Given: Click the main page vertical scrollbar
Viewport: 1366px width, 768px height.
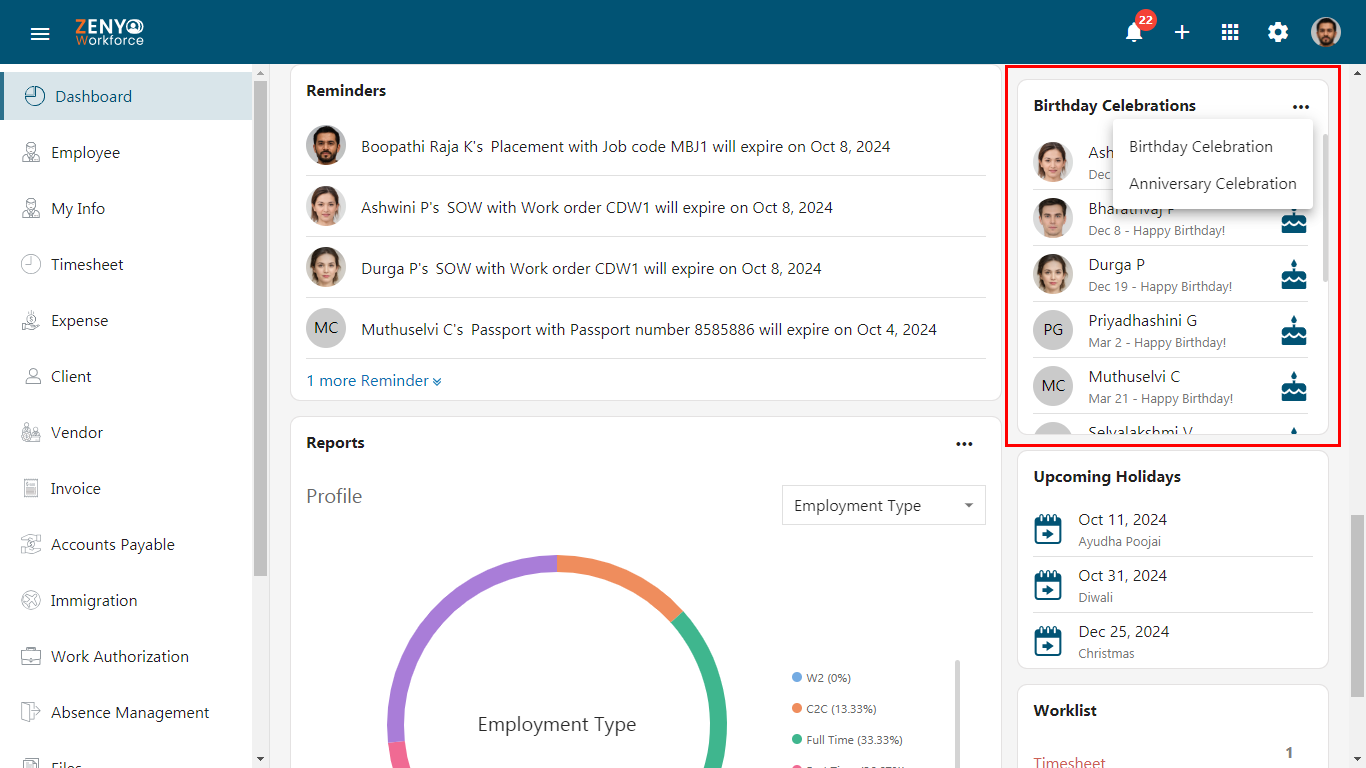Looking at the screenshot, I should 1357,605.
